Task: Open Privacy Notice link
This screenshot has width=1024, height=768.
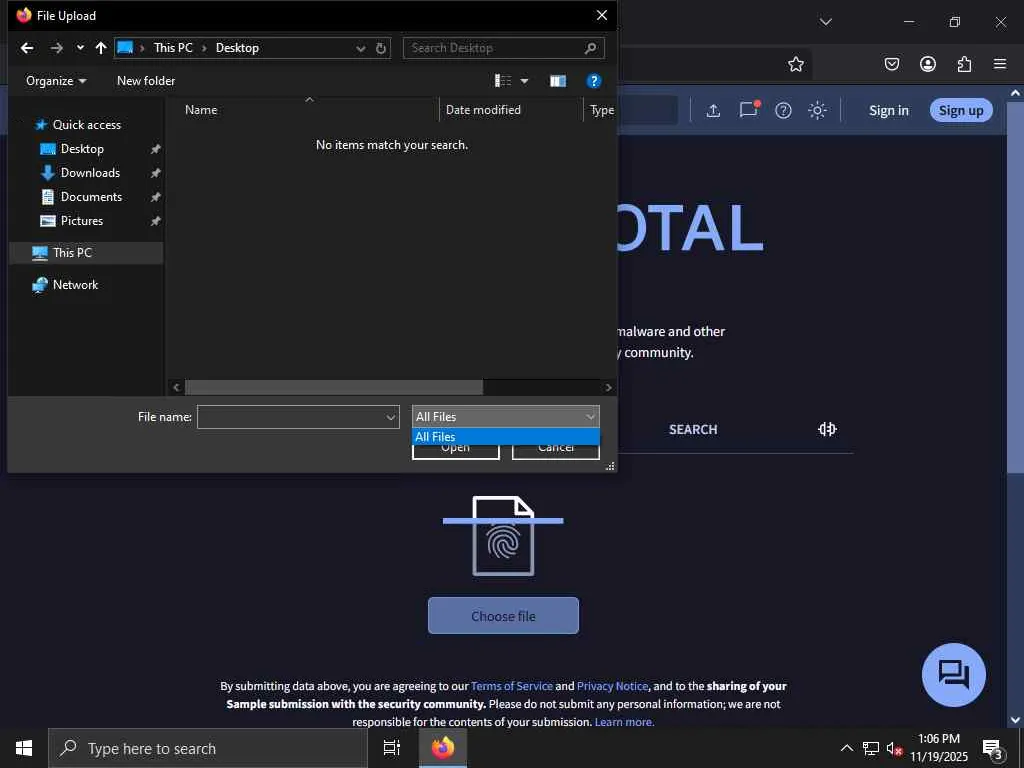Action: pyautogui.click(x=612, y=686)
